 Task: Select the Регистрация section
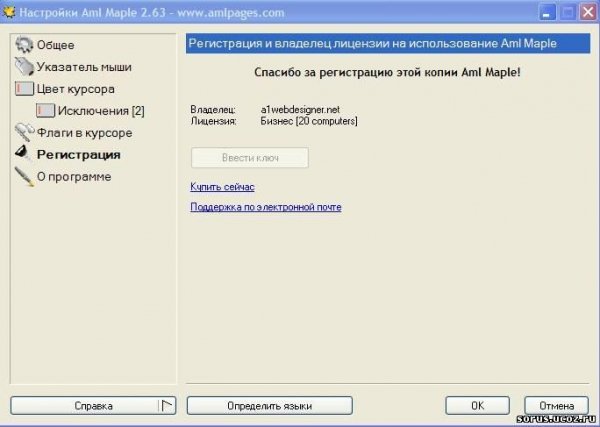[78, 155]
